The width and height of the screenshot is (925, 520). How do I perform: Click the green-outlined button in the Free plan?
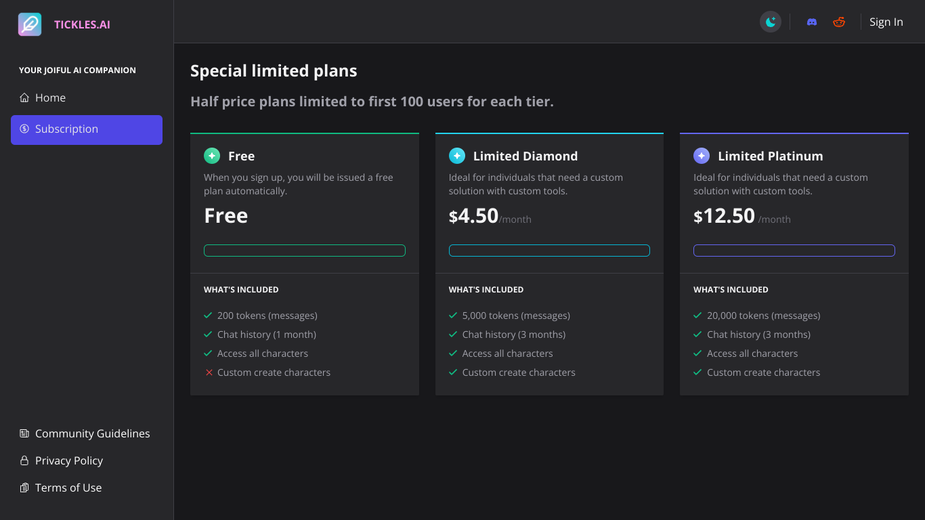(x=304, y=250)
